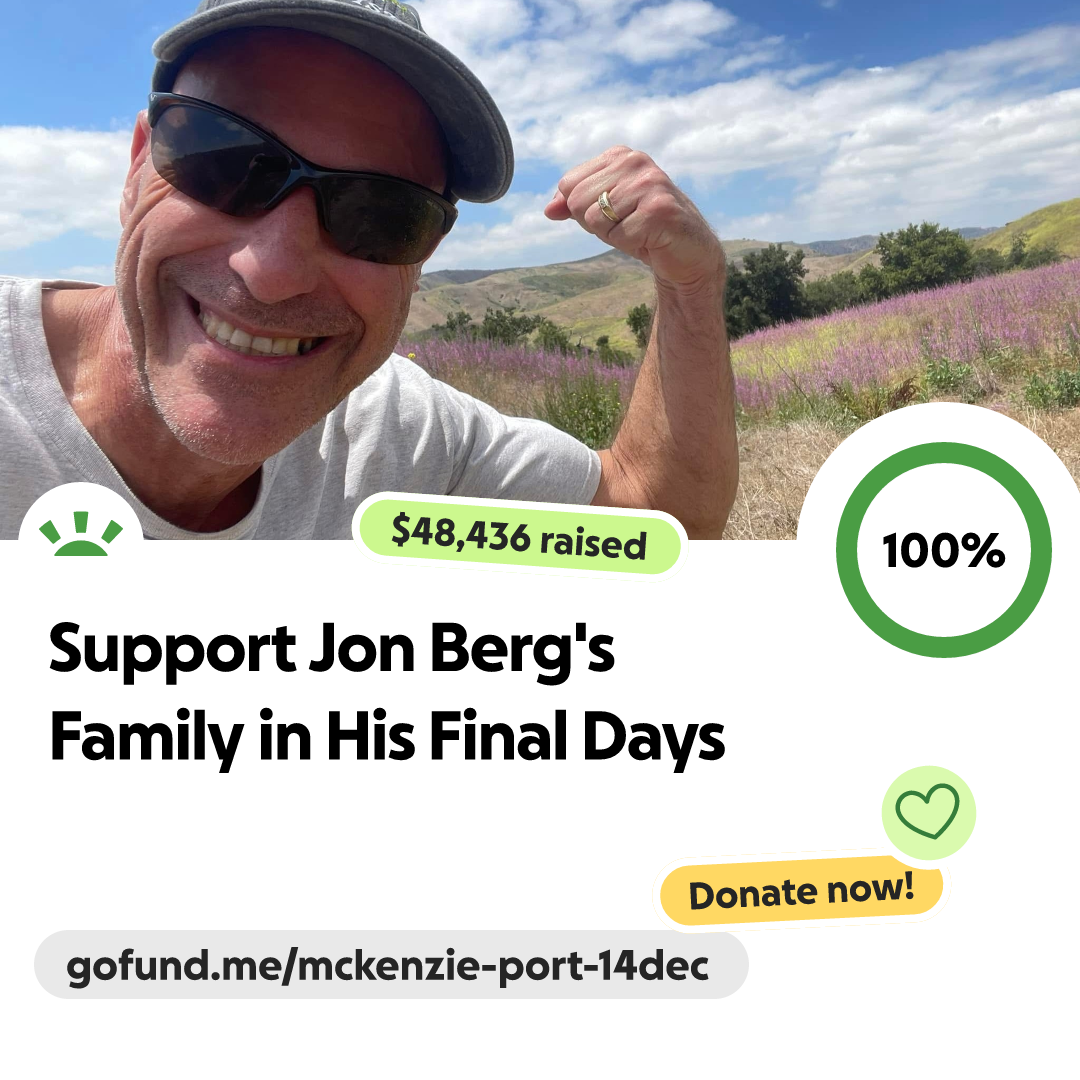The image size is (1080, 1080).
Task: Click the Donate now! button
Action: pos(801,891)
